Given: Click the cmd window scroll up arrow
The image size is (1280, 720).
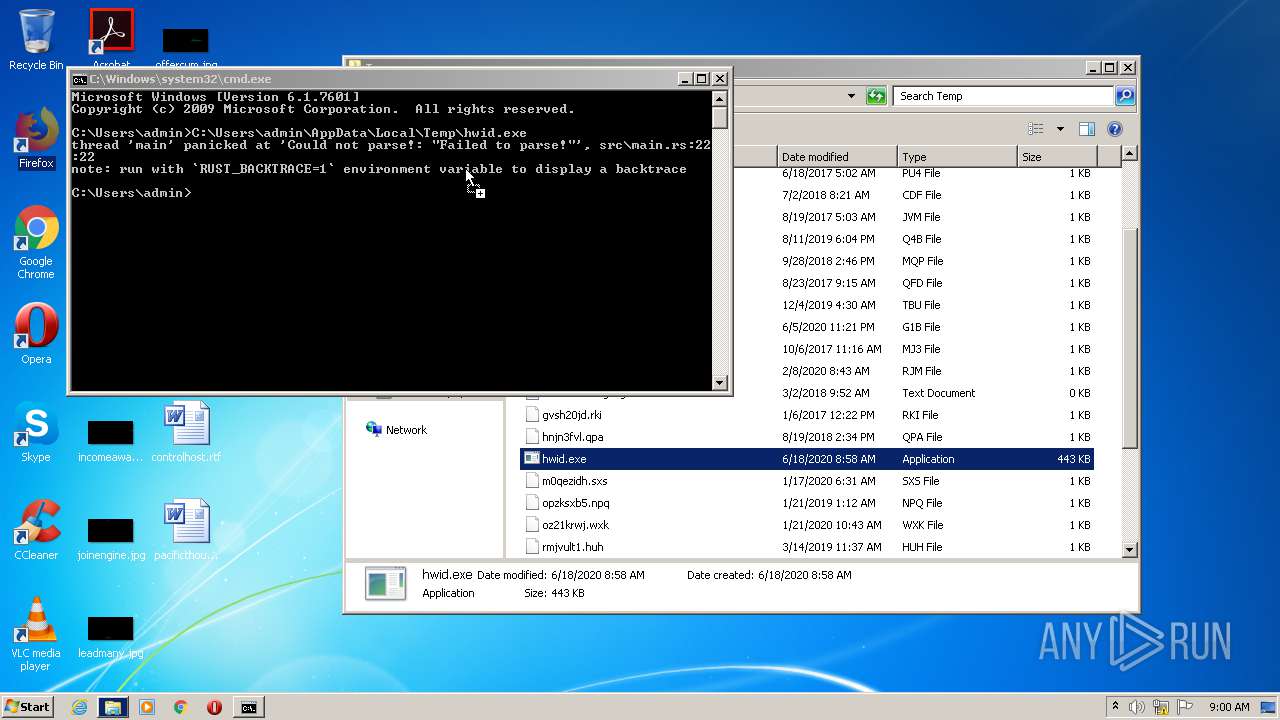Looking at the screenshot, I should (x=719, y=98).
